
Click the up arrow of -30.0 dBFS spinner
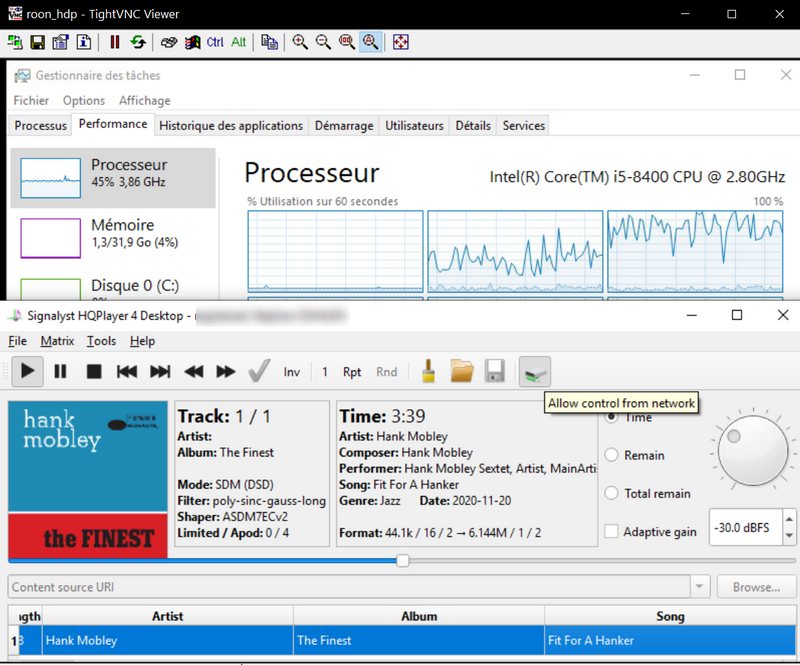click(x=789, y=519)
